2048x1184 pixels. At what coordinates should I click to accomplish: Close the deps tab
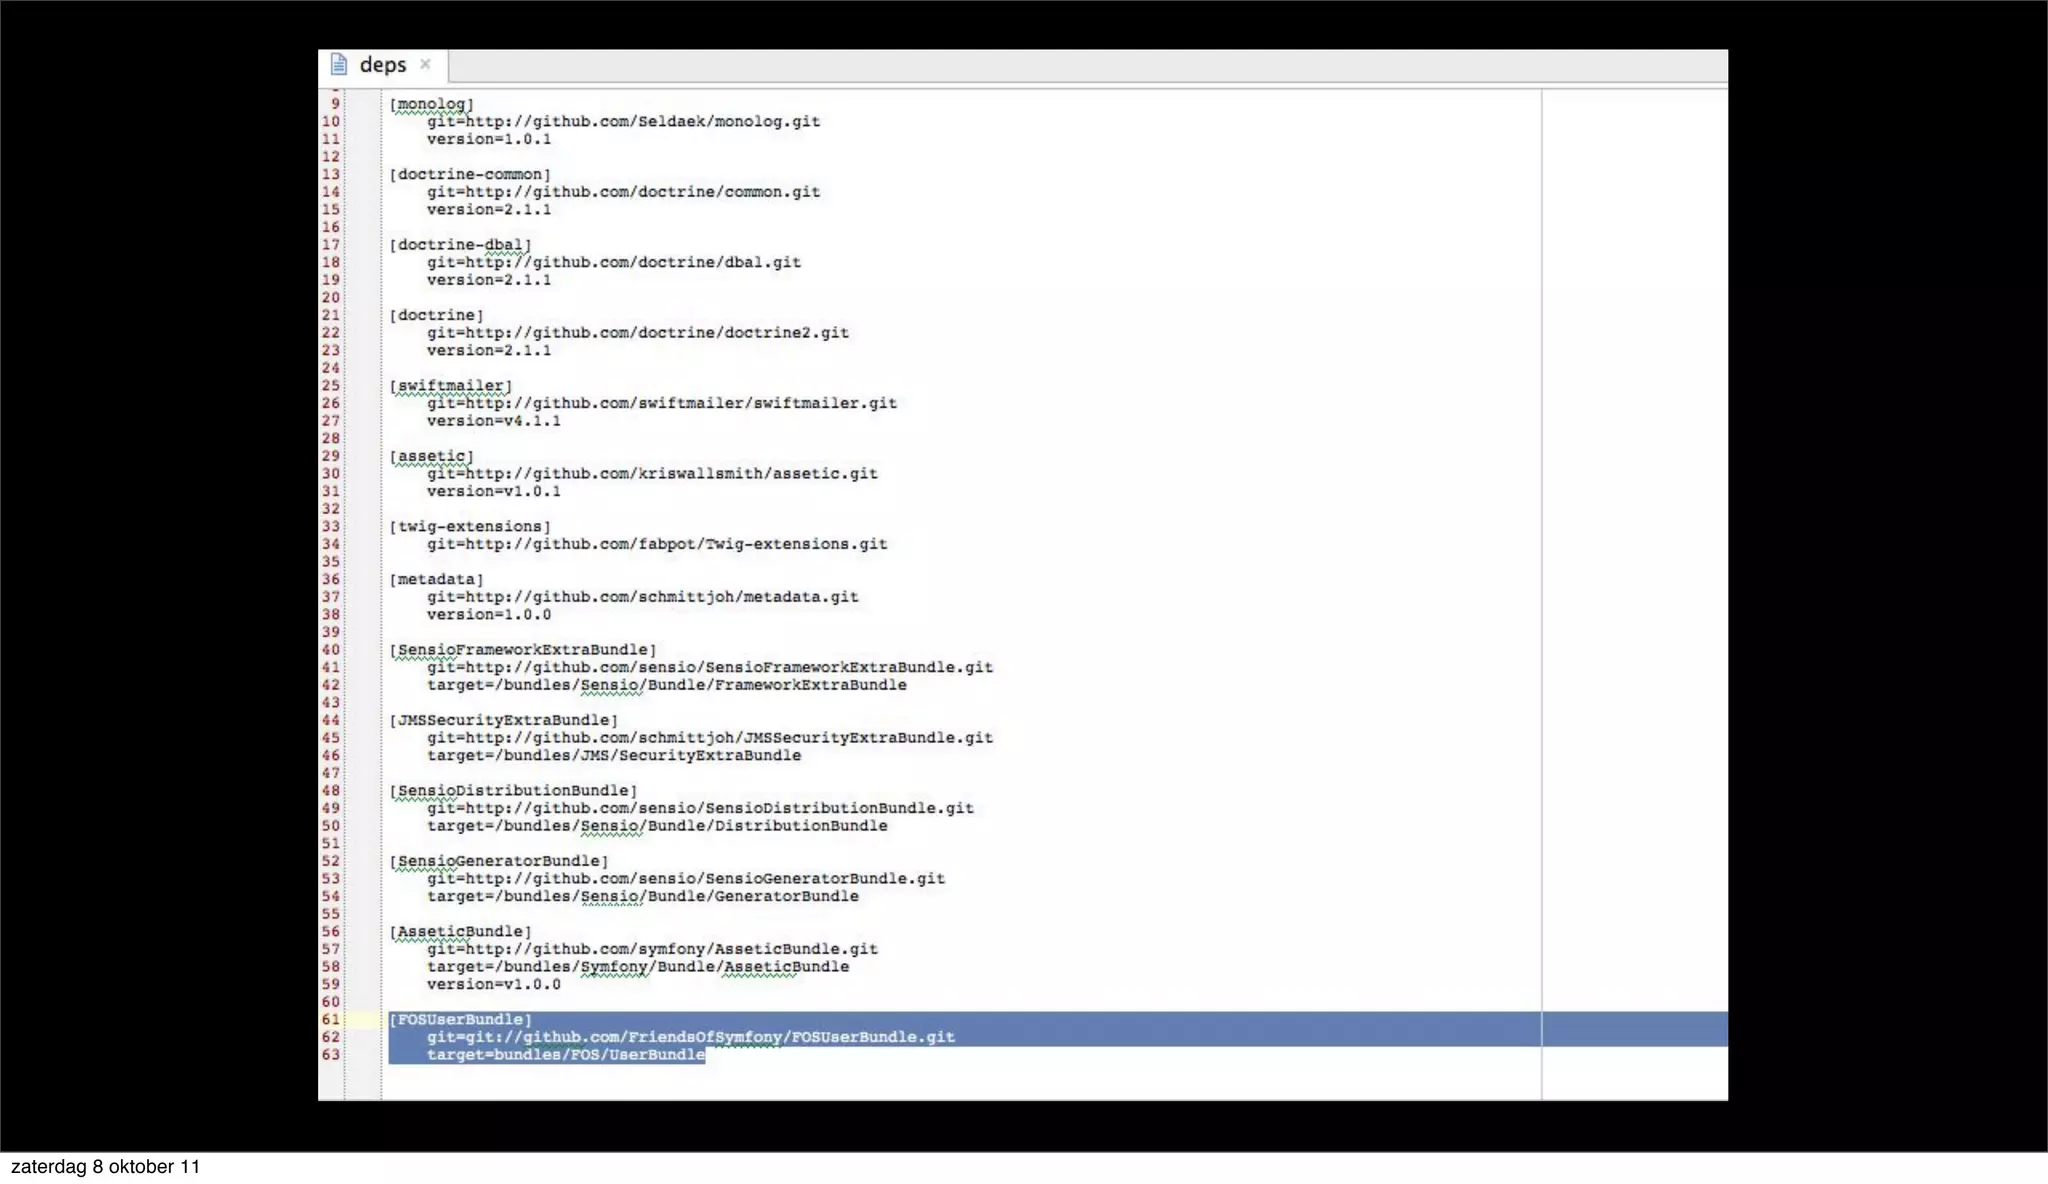425,64
